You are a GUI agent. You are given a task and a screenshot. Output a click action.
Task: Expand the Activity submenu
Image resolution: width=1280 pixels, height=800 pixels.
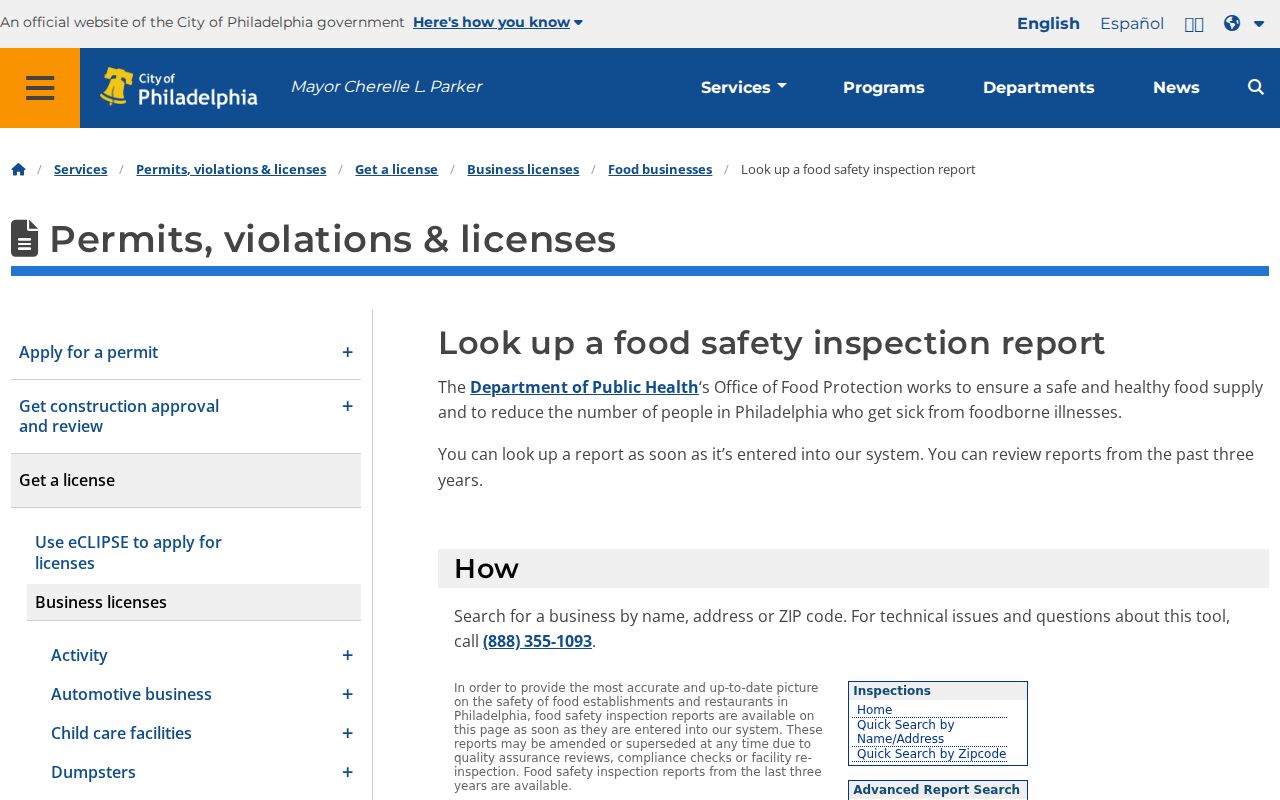point(347,655)
